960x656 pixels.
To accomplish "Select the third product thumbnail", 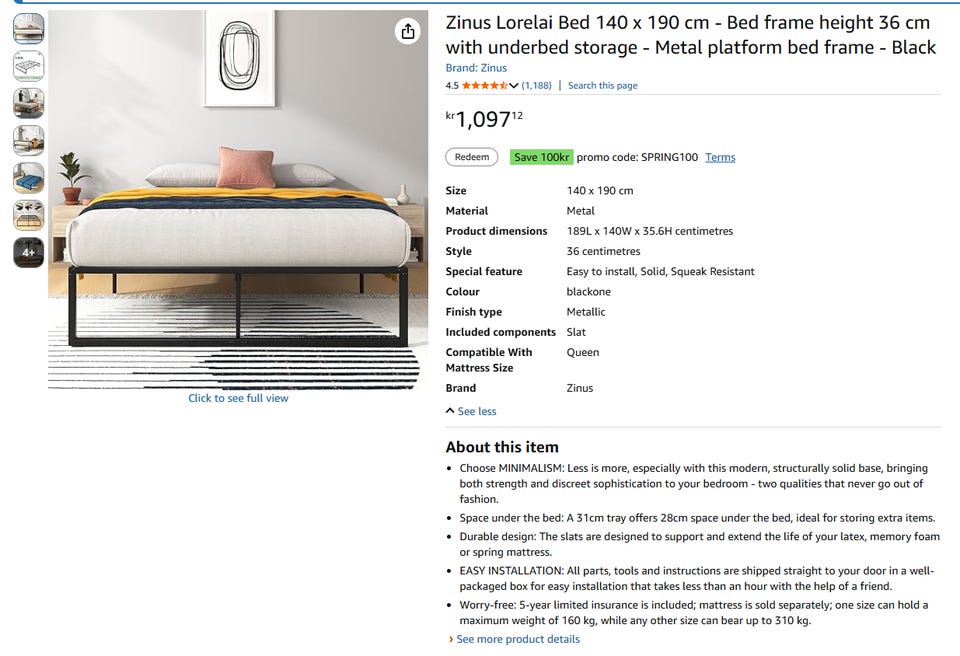I will click(x=28, y=103).
